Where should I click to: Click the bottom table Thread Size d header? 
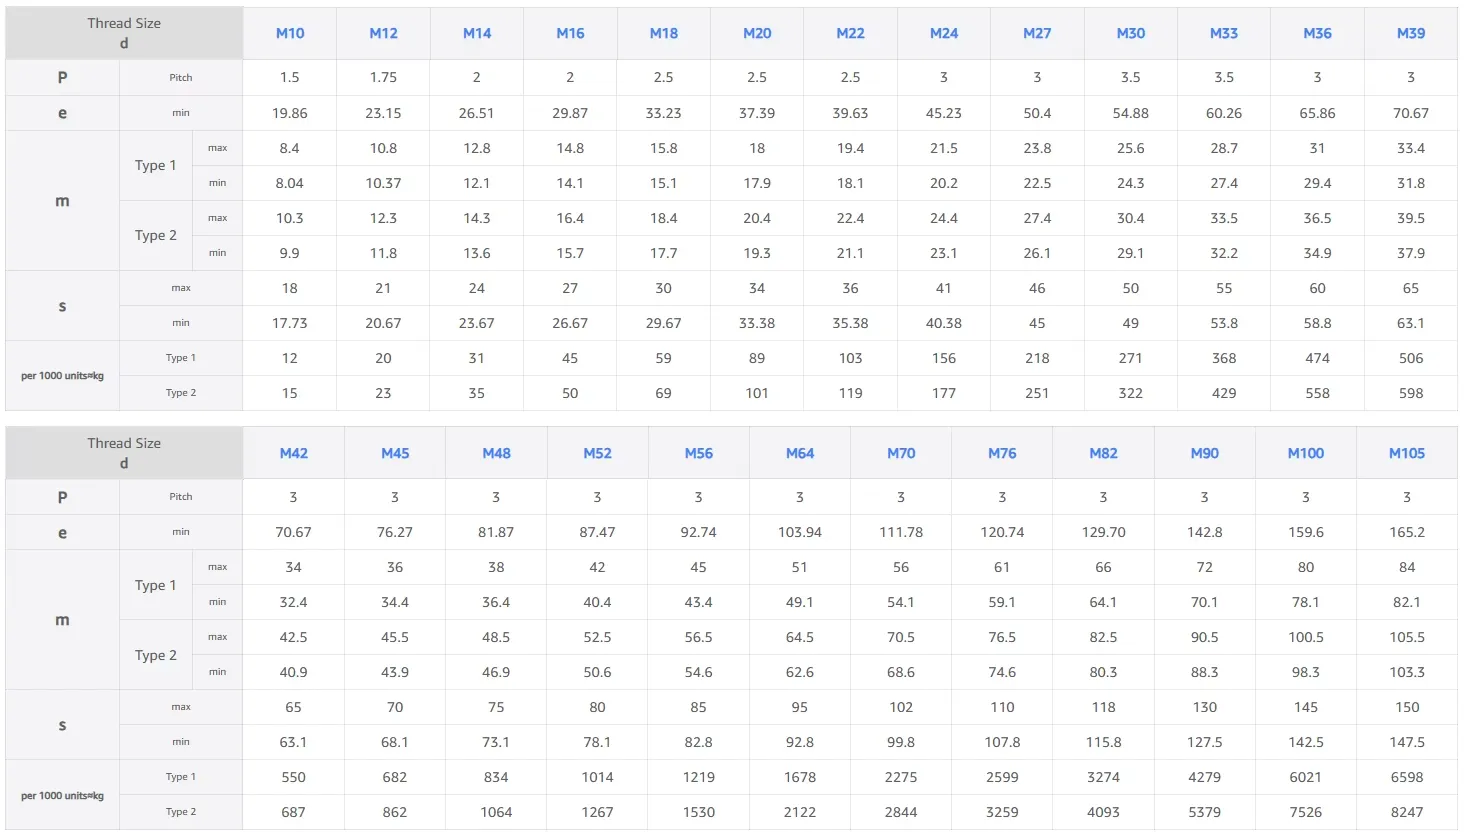pos(124,453)
